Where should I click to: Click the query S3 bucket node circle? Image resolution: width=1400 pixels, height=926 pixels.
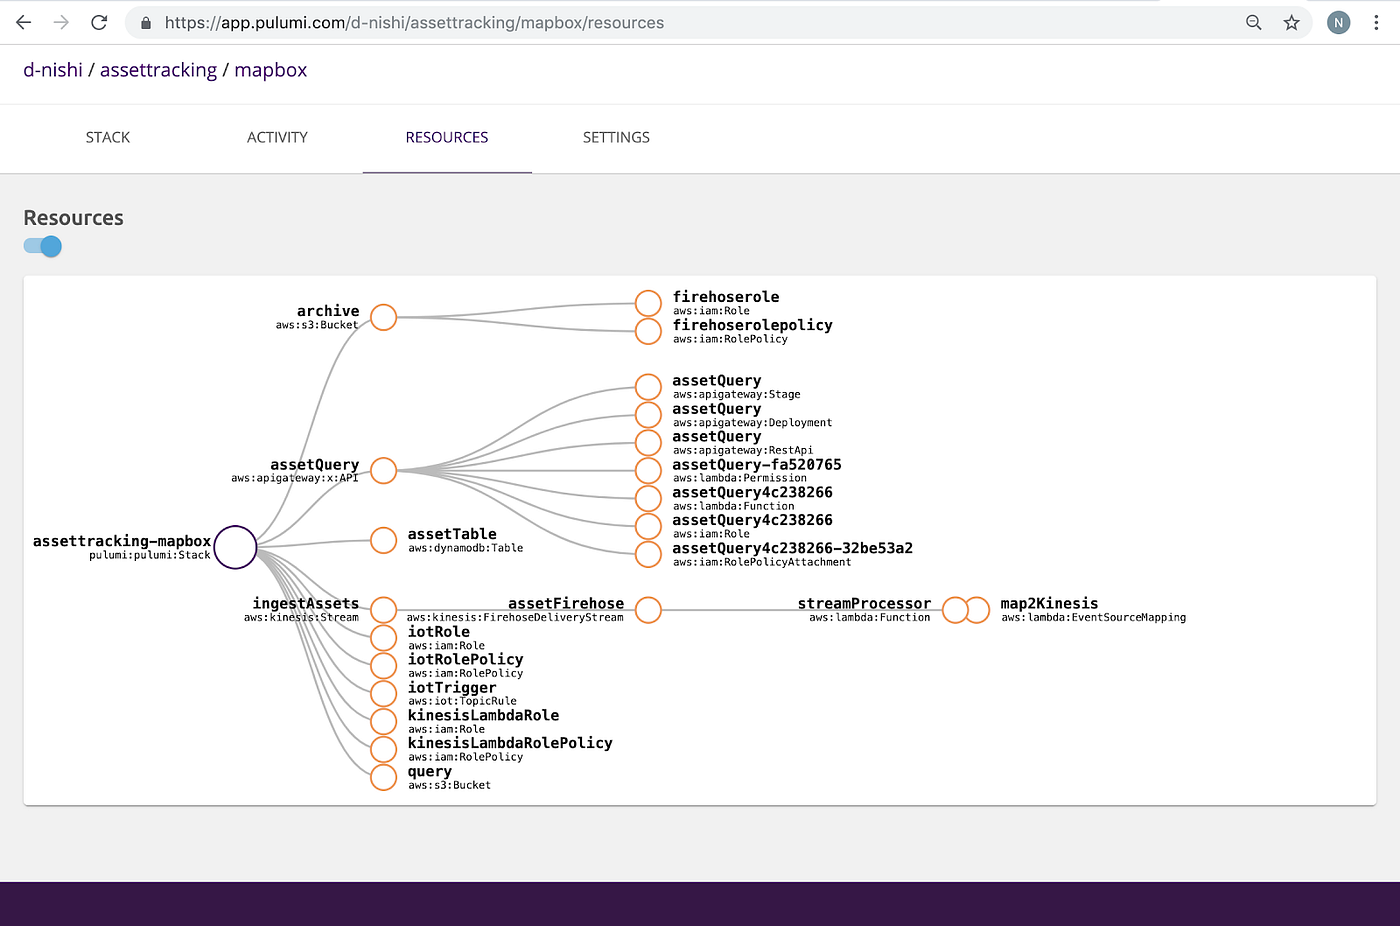[383, 777]
